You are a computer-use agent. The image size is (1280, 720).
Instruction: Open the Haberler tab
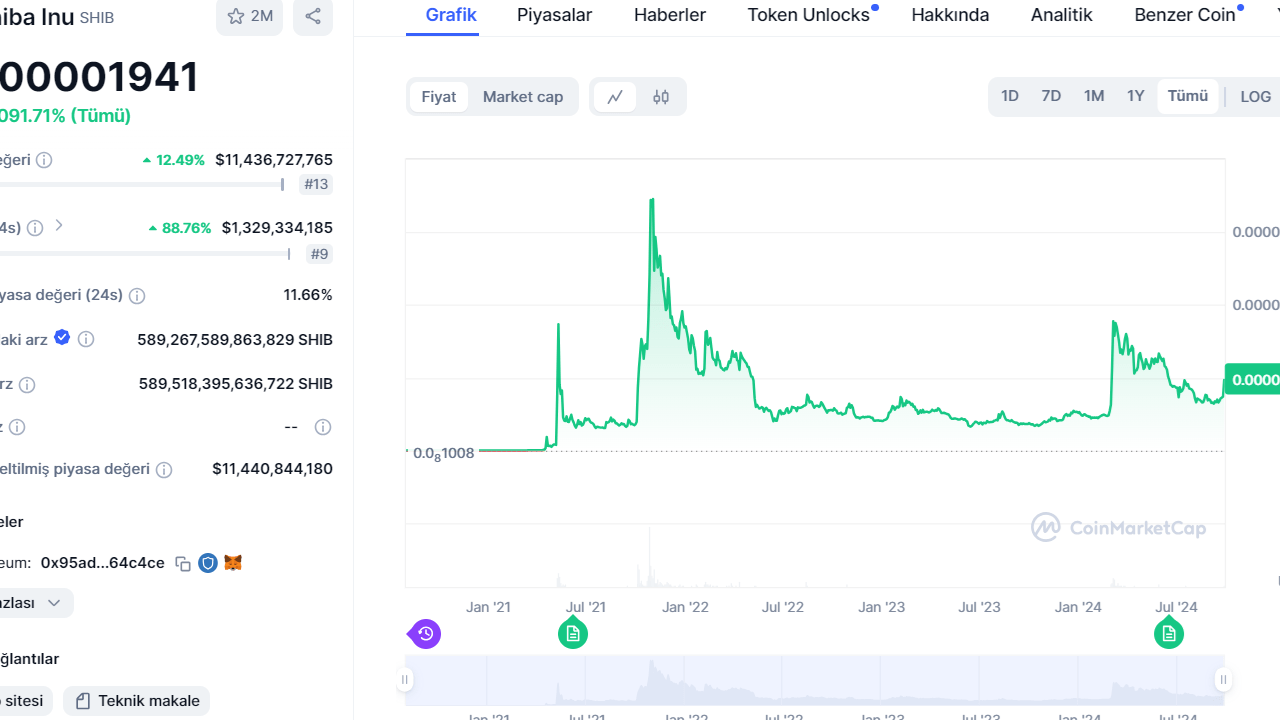click(670, 15)
